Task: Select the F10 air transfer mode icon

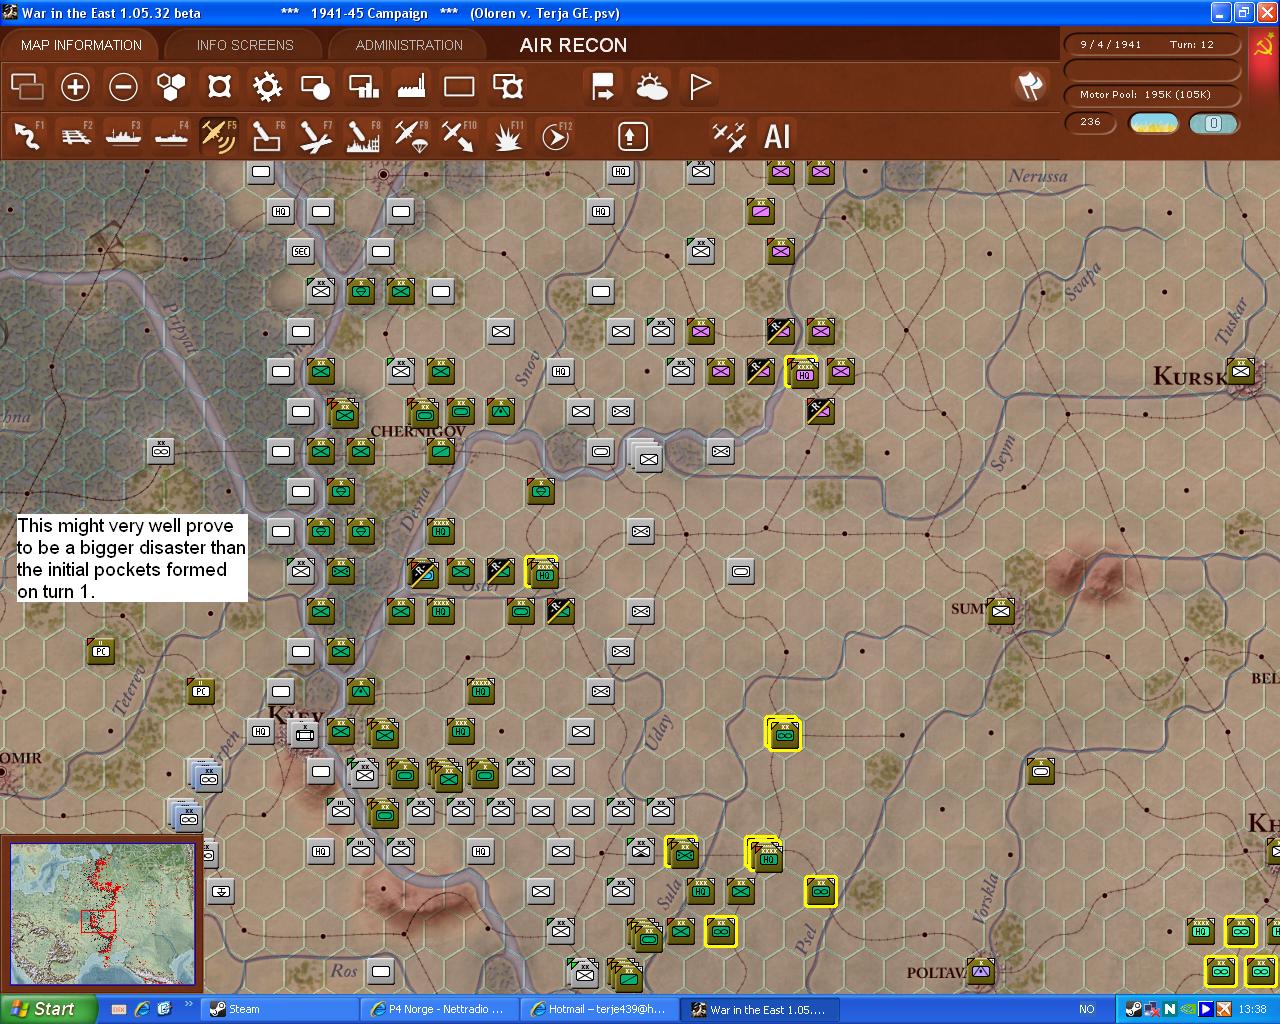Action: click(459, 135)
